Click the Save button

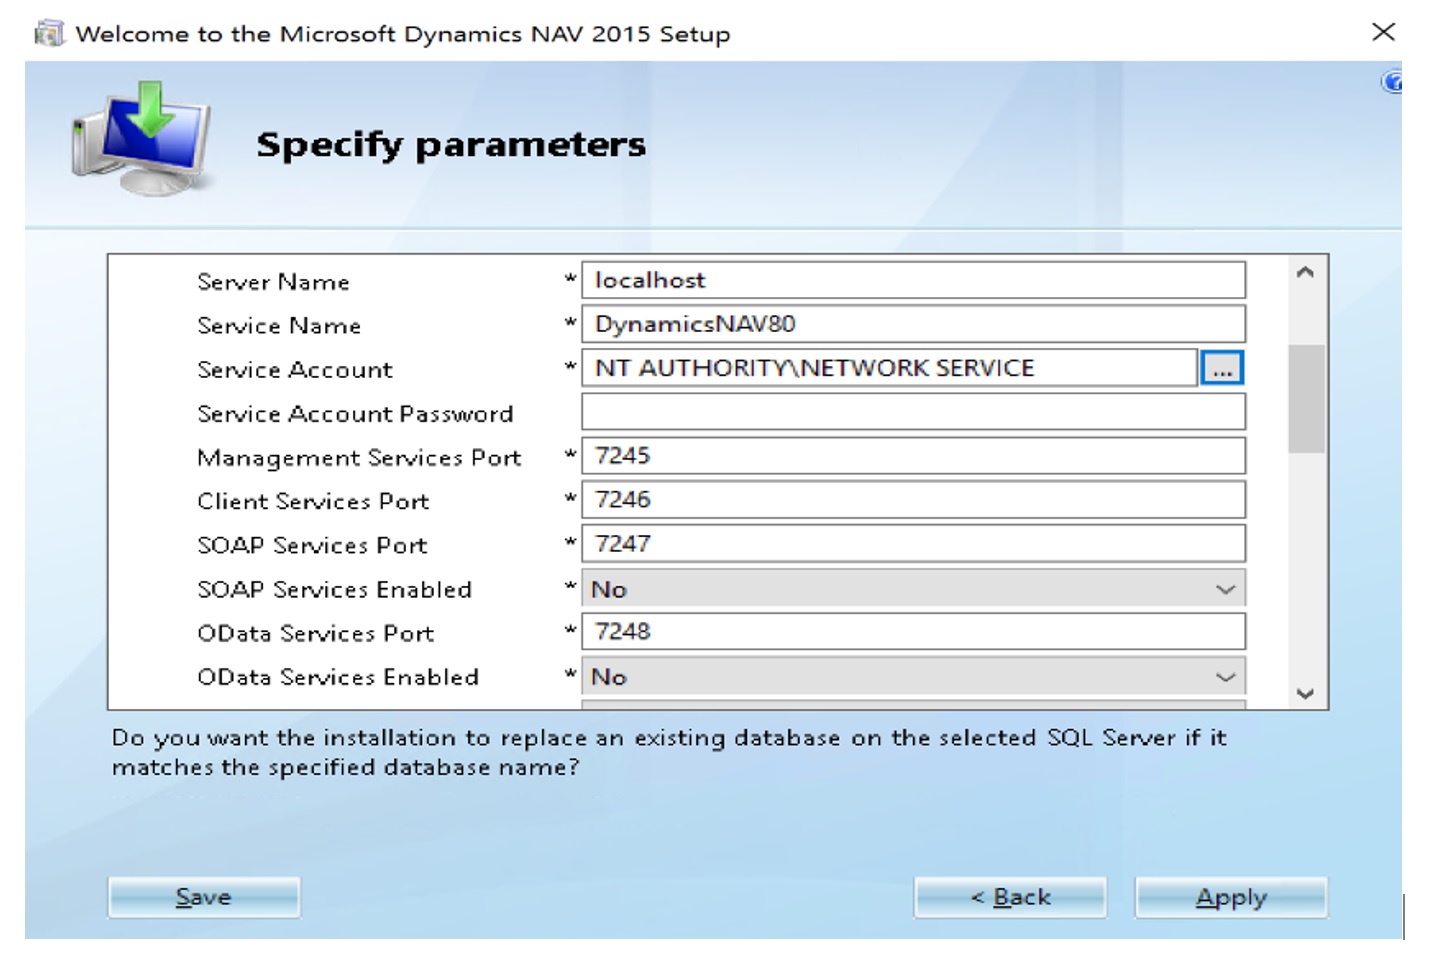coord(204,897)
